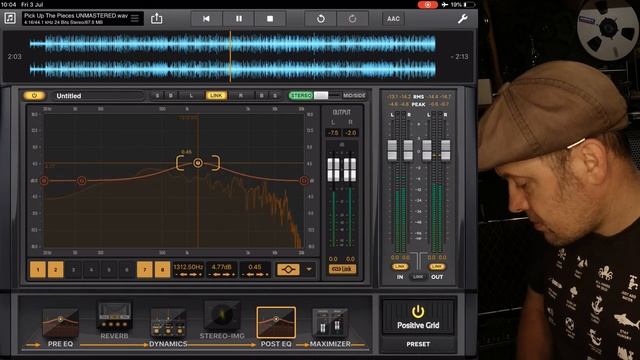Viewport: 640px width, 360px height.
Task: Enable EQ band 2
Action: coord(56,269)
